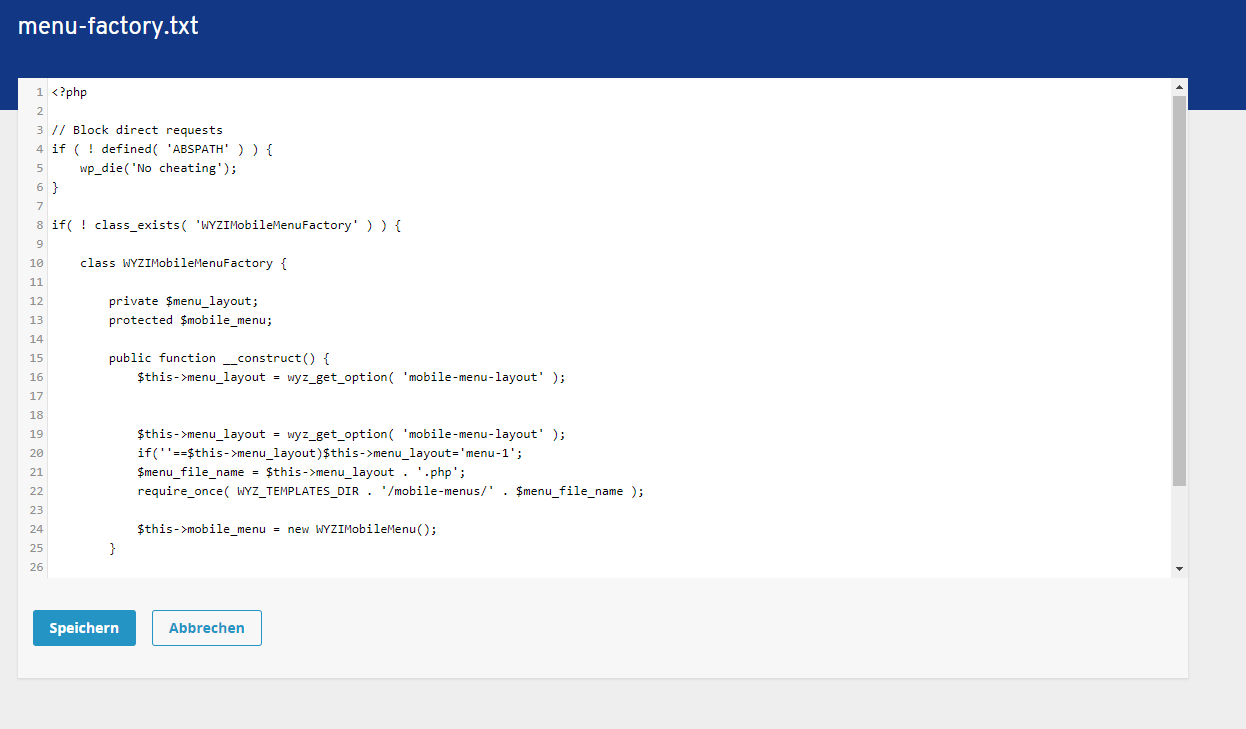Click the private $menu_layout declaration
The height and width of the screenshot is (729, 1246).
182,300
